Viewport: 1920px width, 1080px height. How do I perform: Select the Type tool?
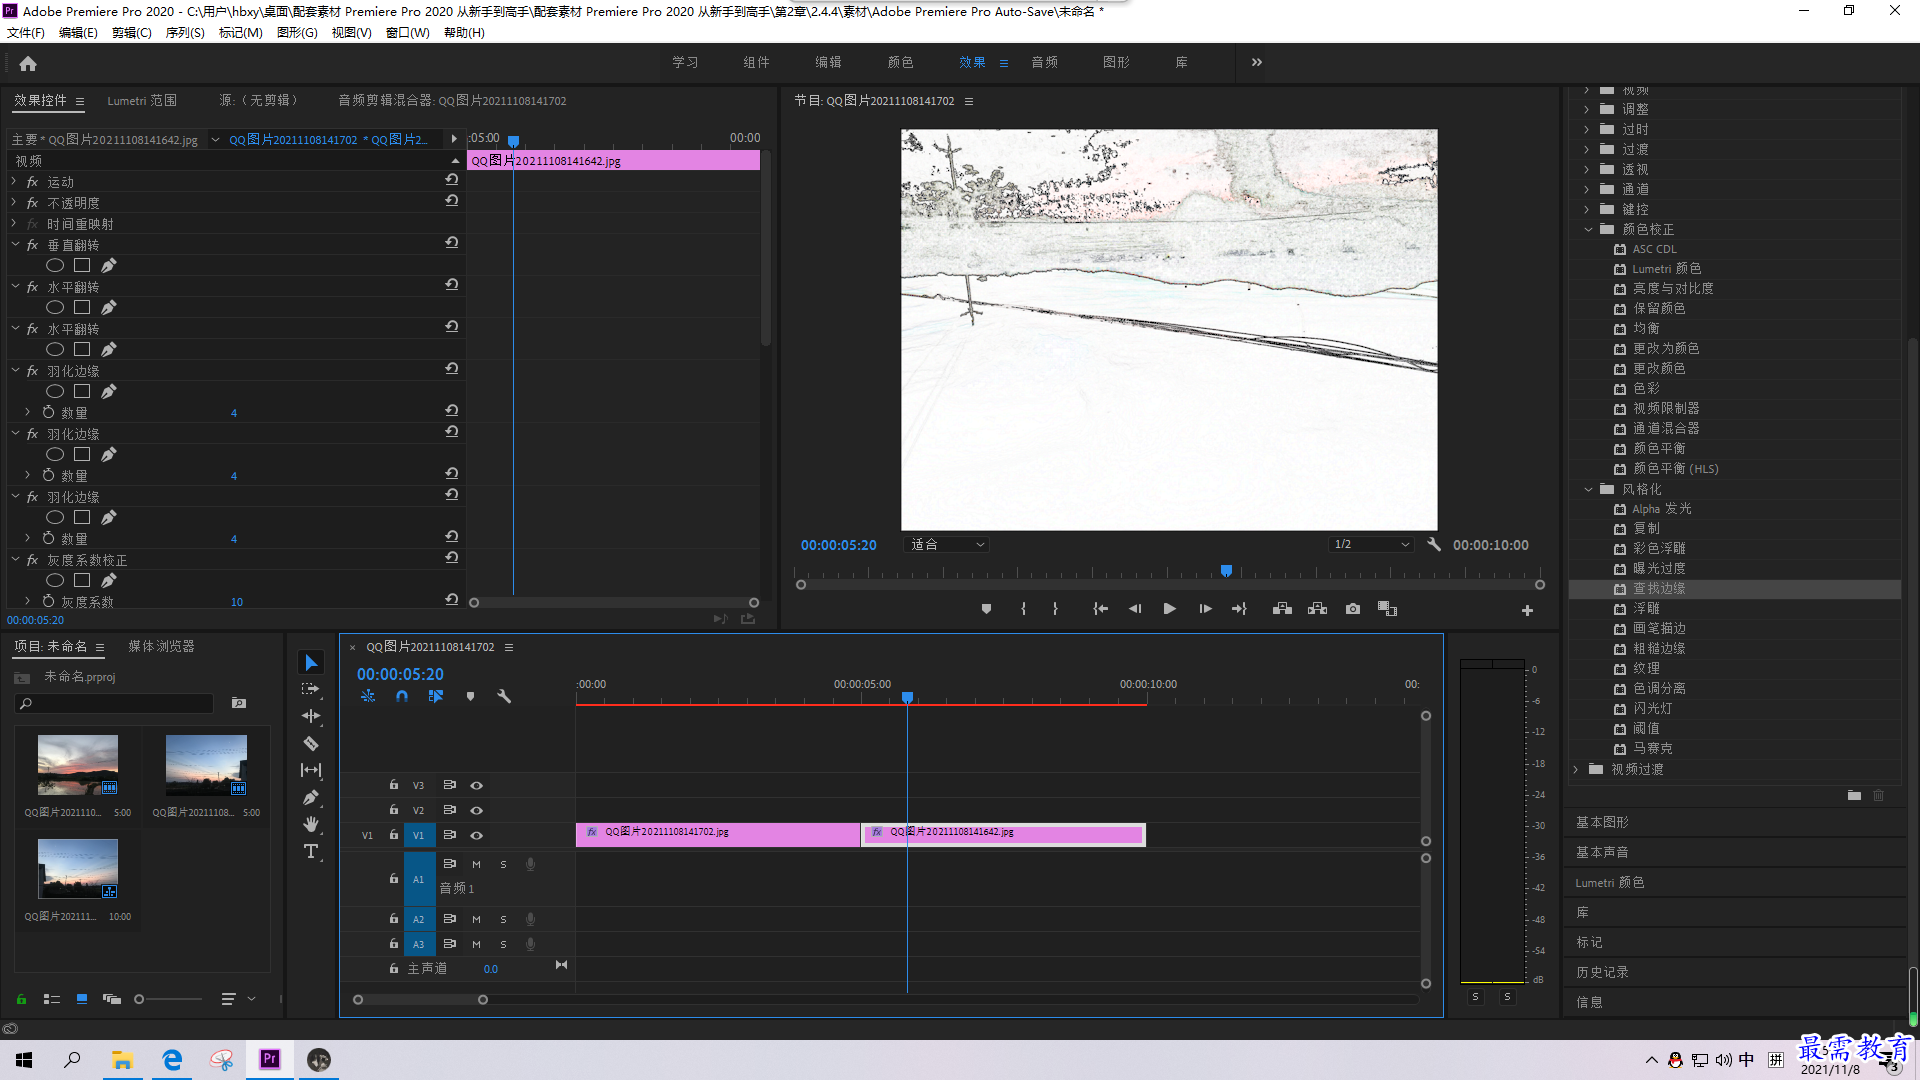[311, 851]
